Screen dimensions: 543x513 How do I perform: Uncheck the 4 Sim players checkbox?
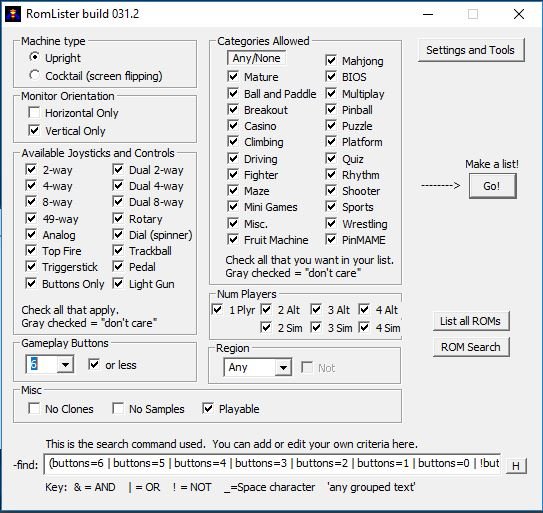click(x=364, y=327)
